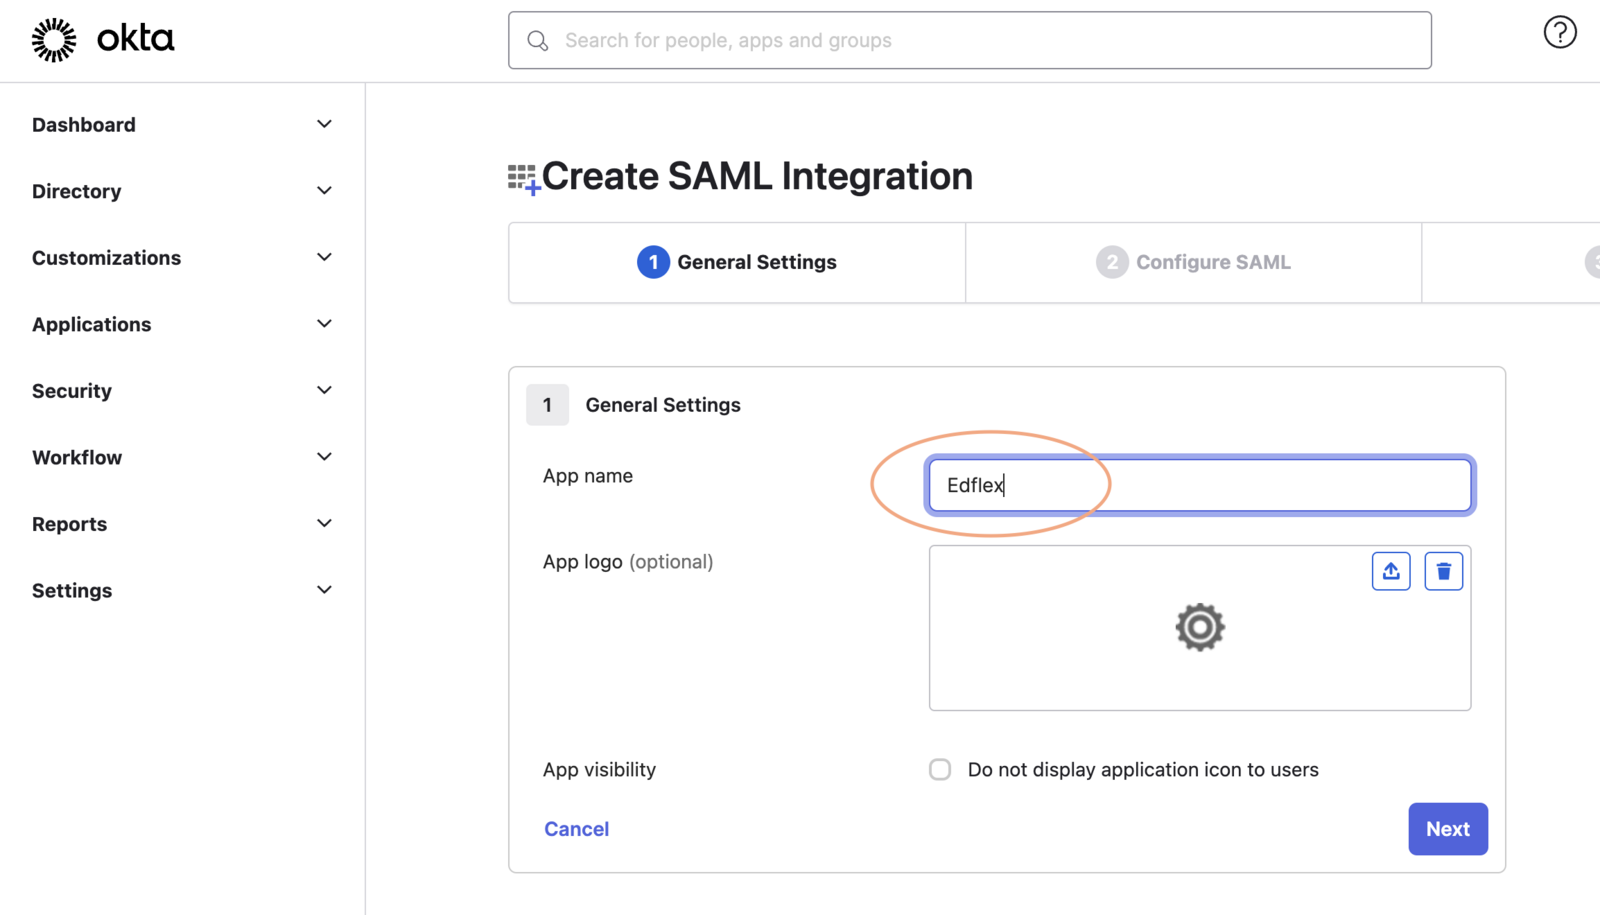Click the step 2 circle badge

click(1111, 262)
